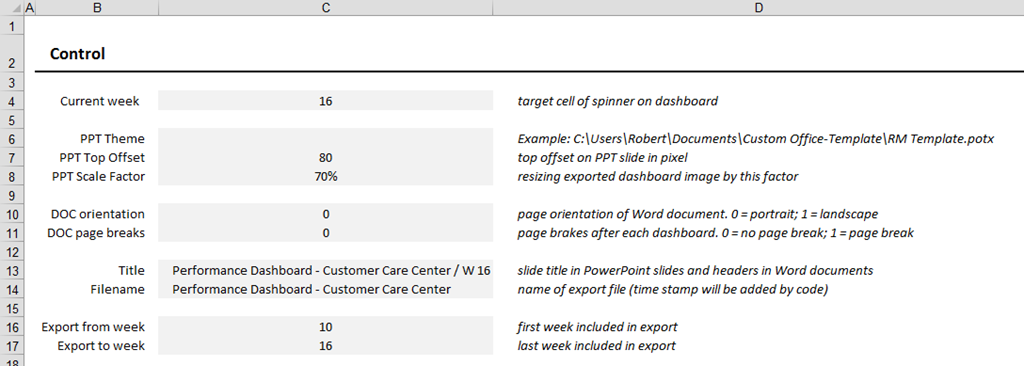Select the PPT Top Offset value 80
Viewport: 1024px width, 366px height.
(325, 158)
